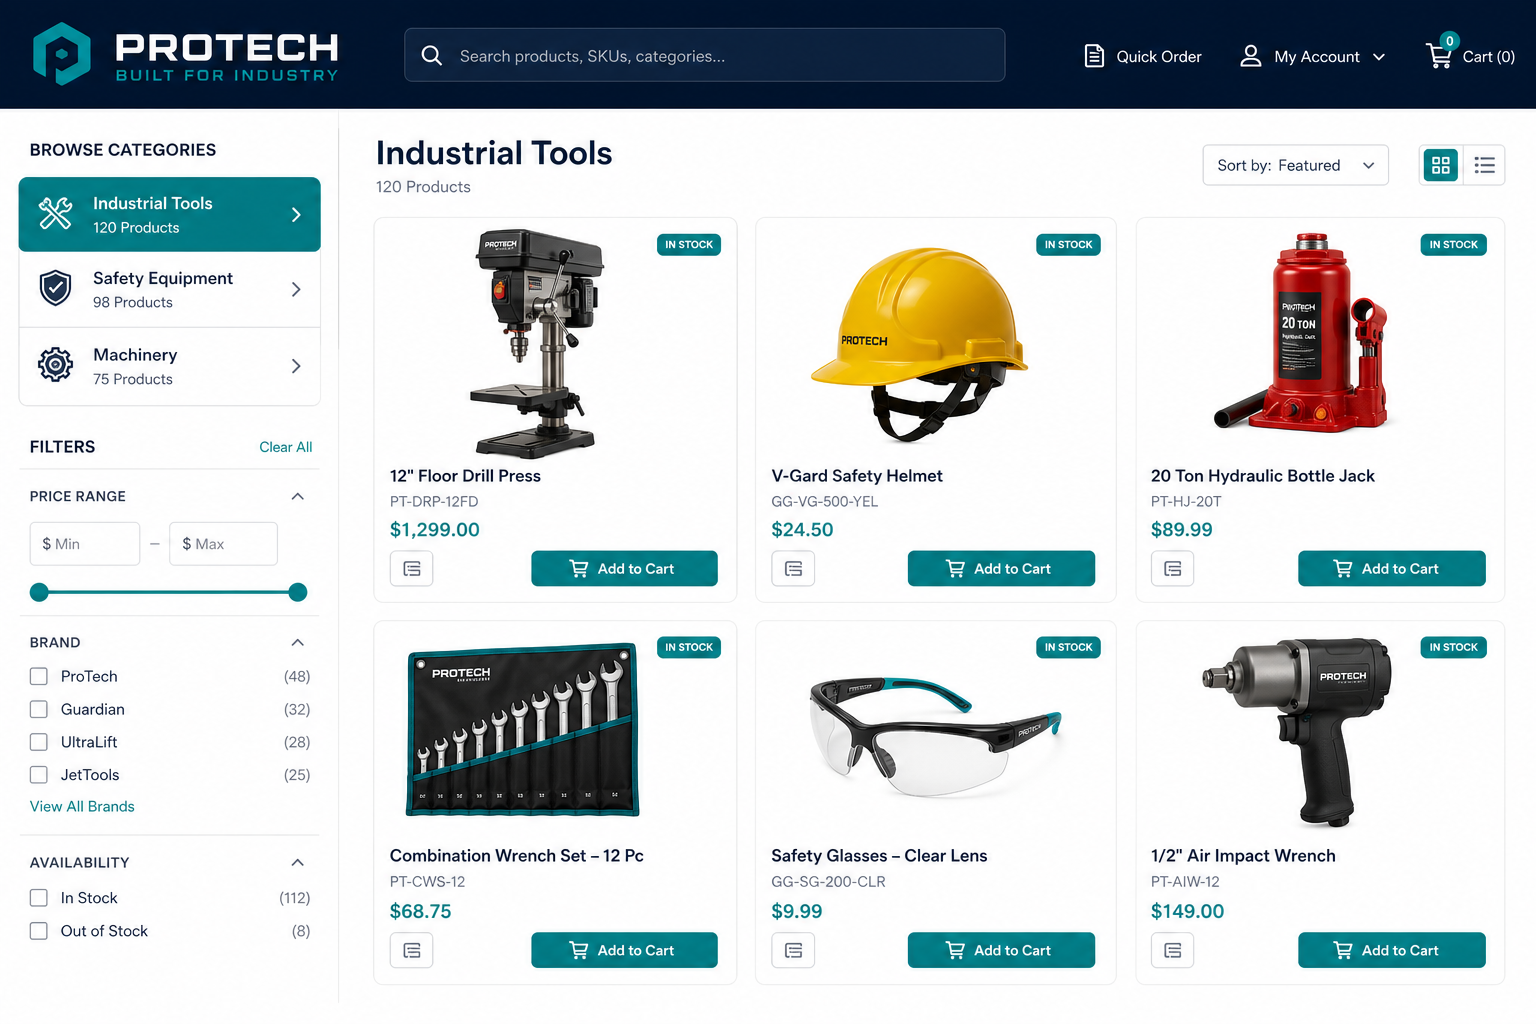Screen dimensions: 1536x1024
Task: Open the yellow safety helmet product image
Action: click(918, 344)
